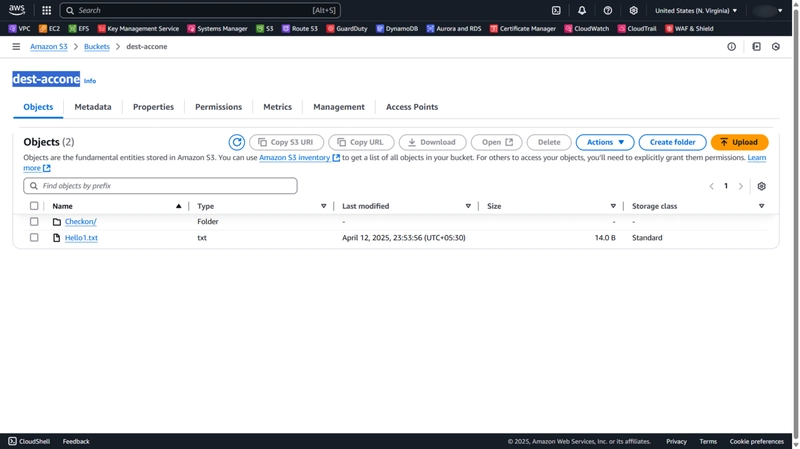This screenshot has height=449, width=800.
Task: Open the Checkon/ folder link
Action: pyautogui.click(x=81, y=221)
